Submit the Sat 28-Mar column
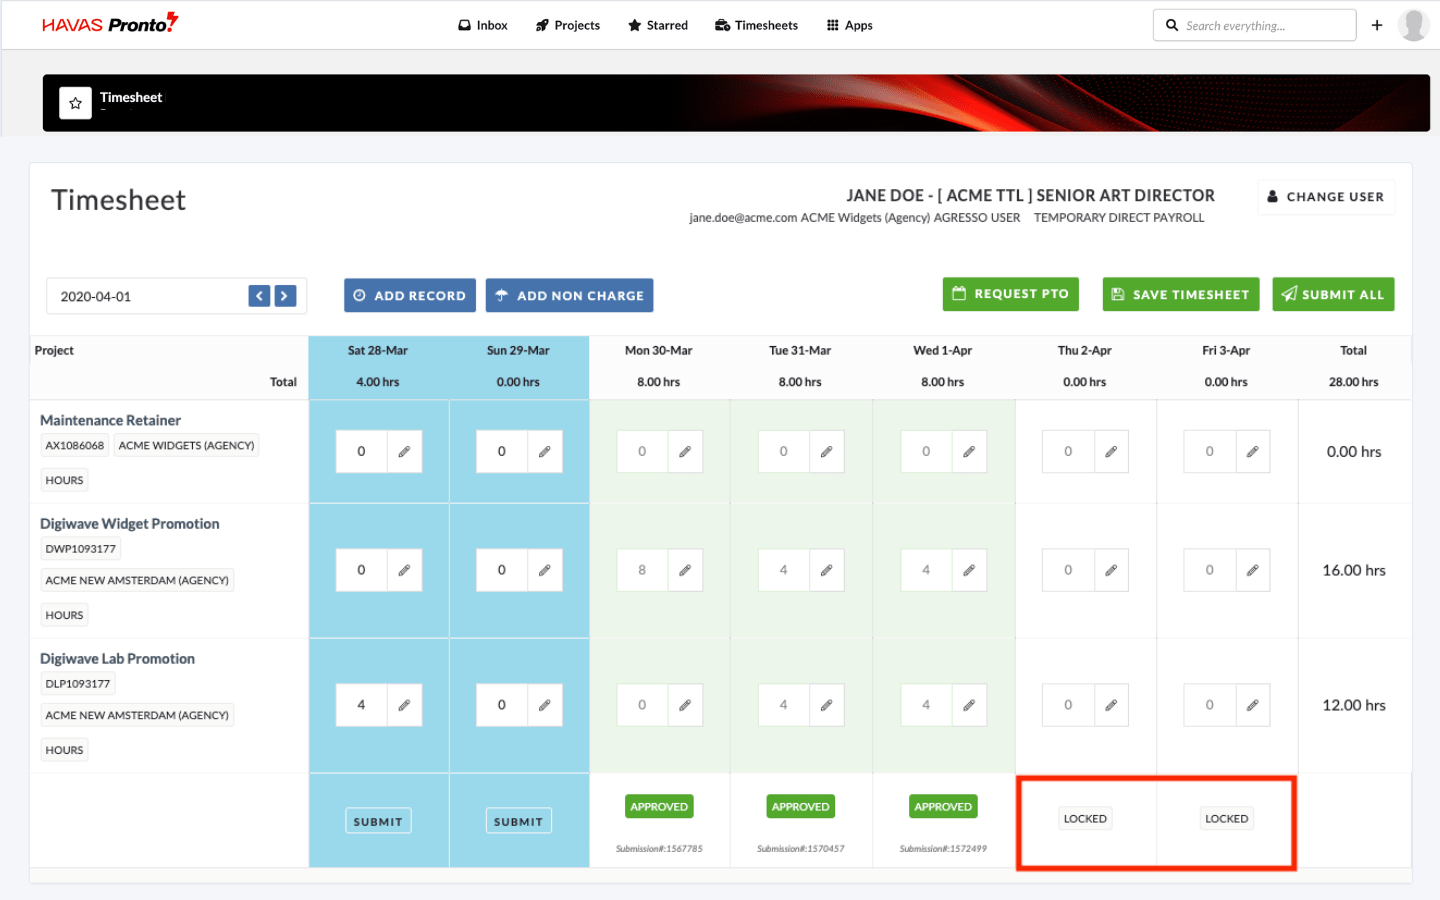The width and height of the screenshot is (1440, 900). tap(378, 821)
